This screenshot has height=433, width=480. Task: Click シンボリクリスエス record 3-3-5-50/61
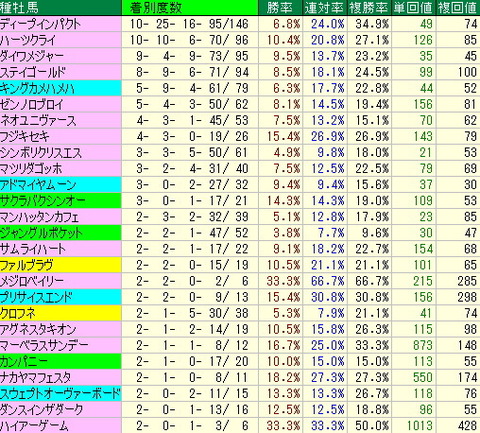pos(192,153)
